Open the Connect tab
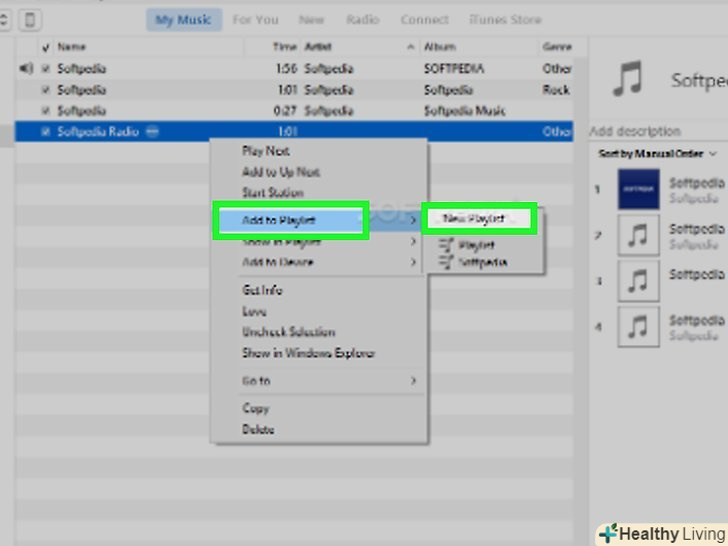The height and width of the screenshot is (546, 728). pos(425,20)
